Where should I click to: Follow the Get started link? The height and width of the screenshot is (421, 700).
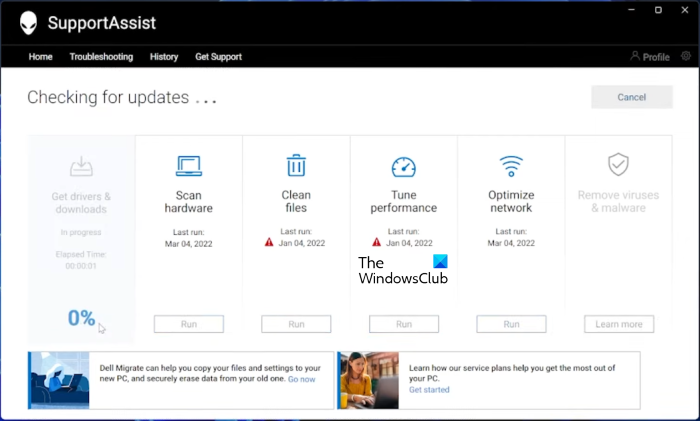click(x=429, y=390)
